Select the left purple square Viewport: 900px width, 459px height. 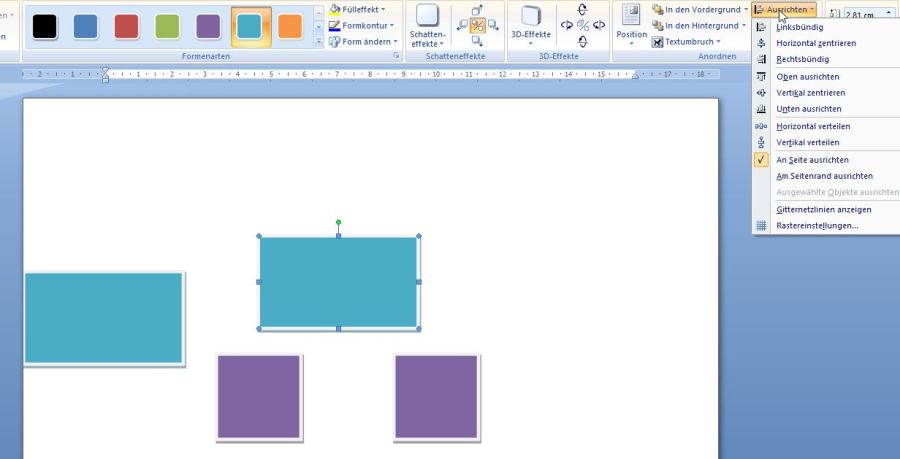pos(259,398)
